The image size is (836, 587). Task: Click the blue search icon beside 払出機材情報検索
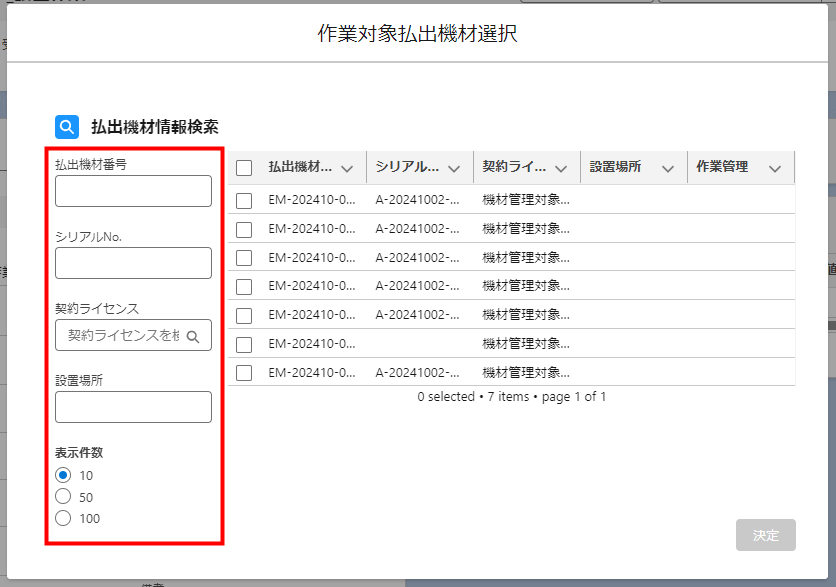click(x=67, y=127)
